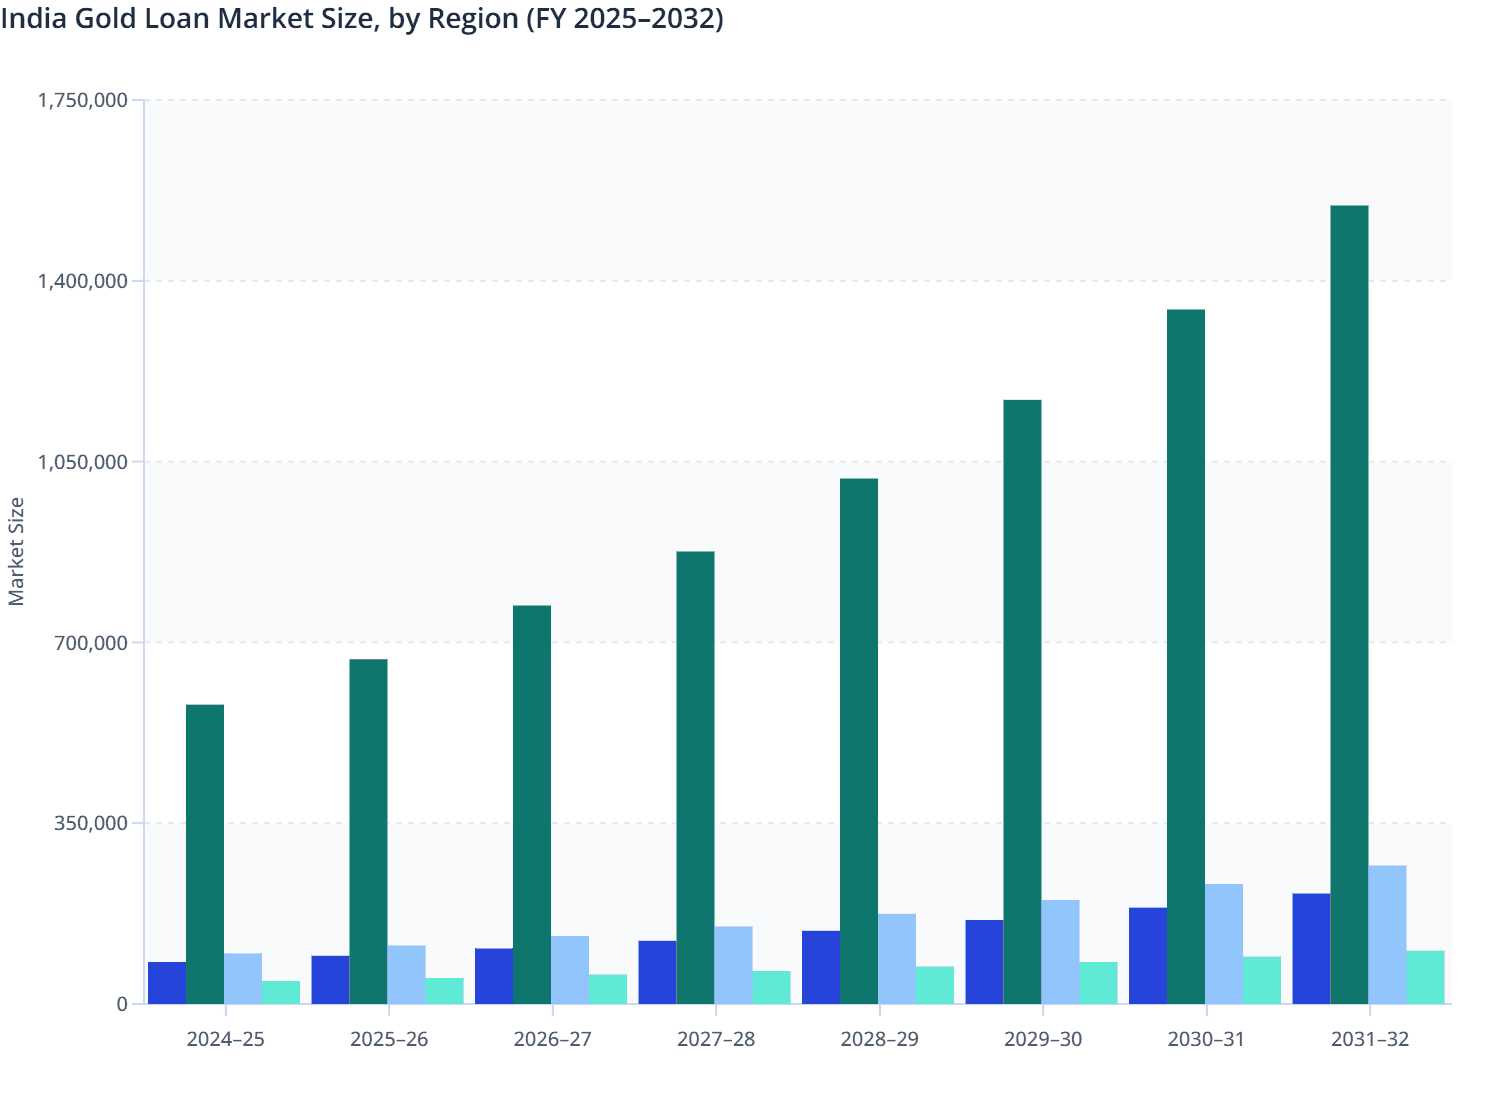This screenshot has height=1120, width=1508.
Task: Click the light blue bar for 2031–32
Action: [x=1390, y=935]
